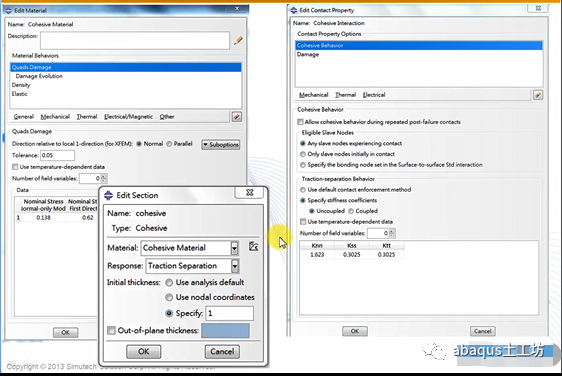Open Mechanical menu in Edit Contact Property
Screen dimensions: 562x376
tap(314, 95)
